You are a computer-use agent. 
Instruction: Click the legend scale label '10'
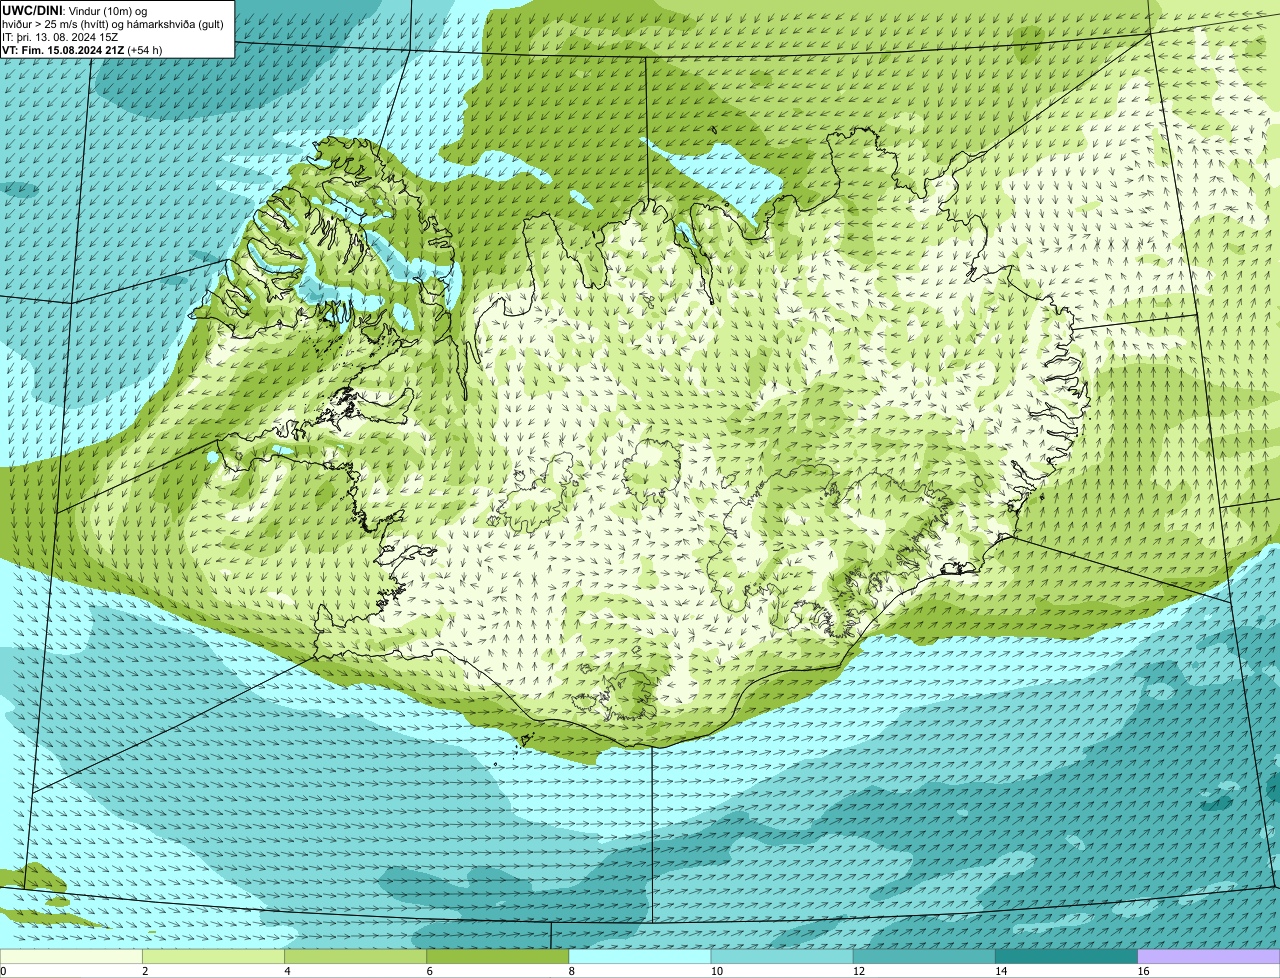pyautogui.click(x=716, y=971)
